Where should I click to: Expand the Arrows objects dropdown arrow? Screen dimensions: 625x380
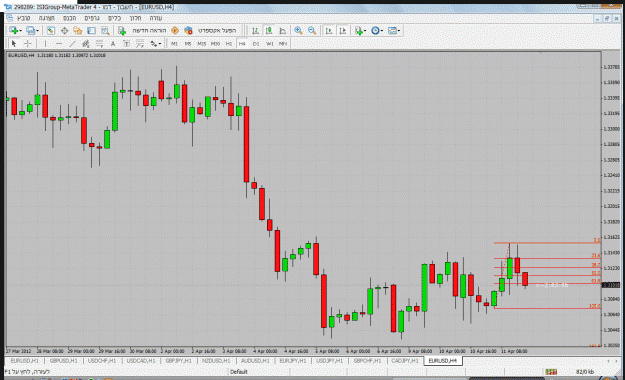(160, 44)
